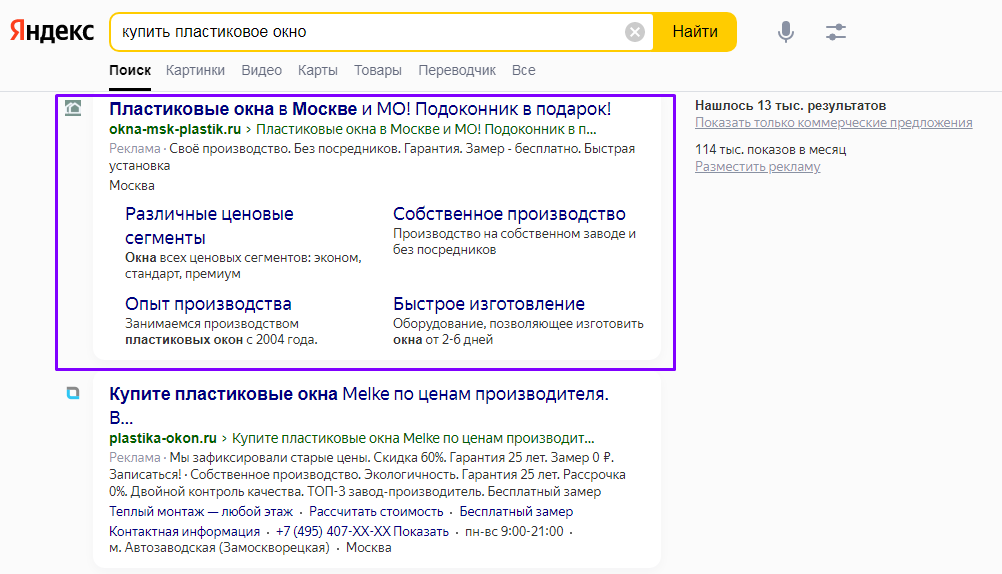
Task: Click the Найти search button
Action: click(695, 32)
